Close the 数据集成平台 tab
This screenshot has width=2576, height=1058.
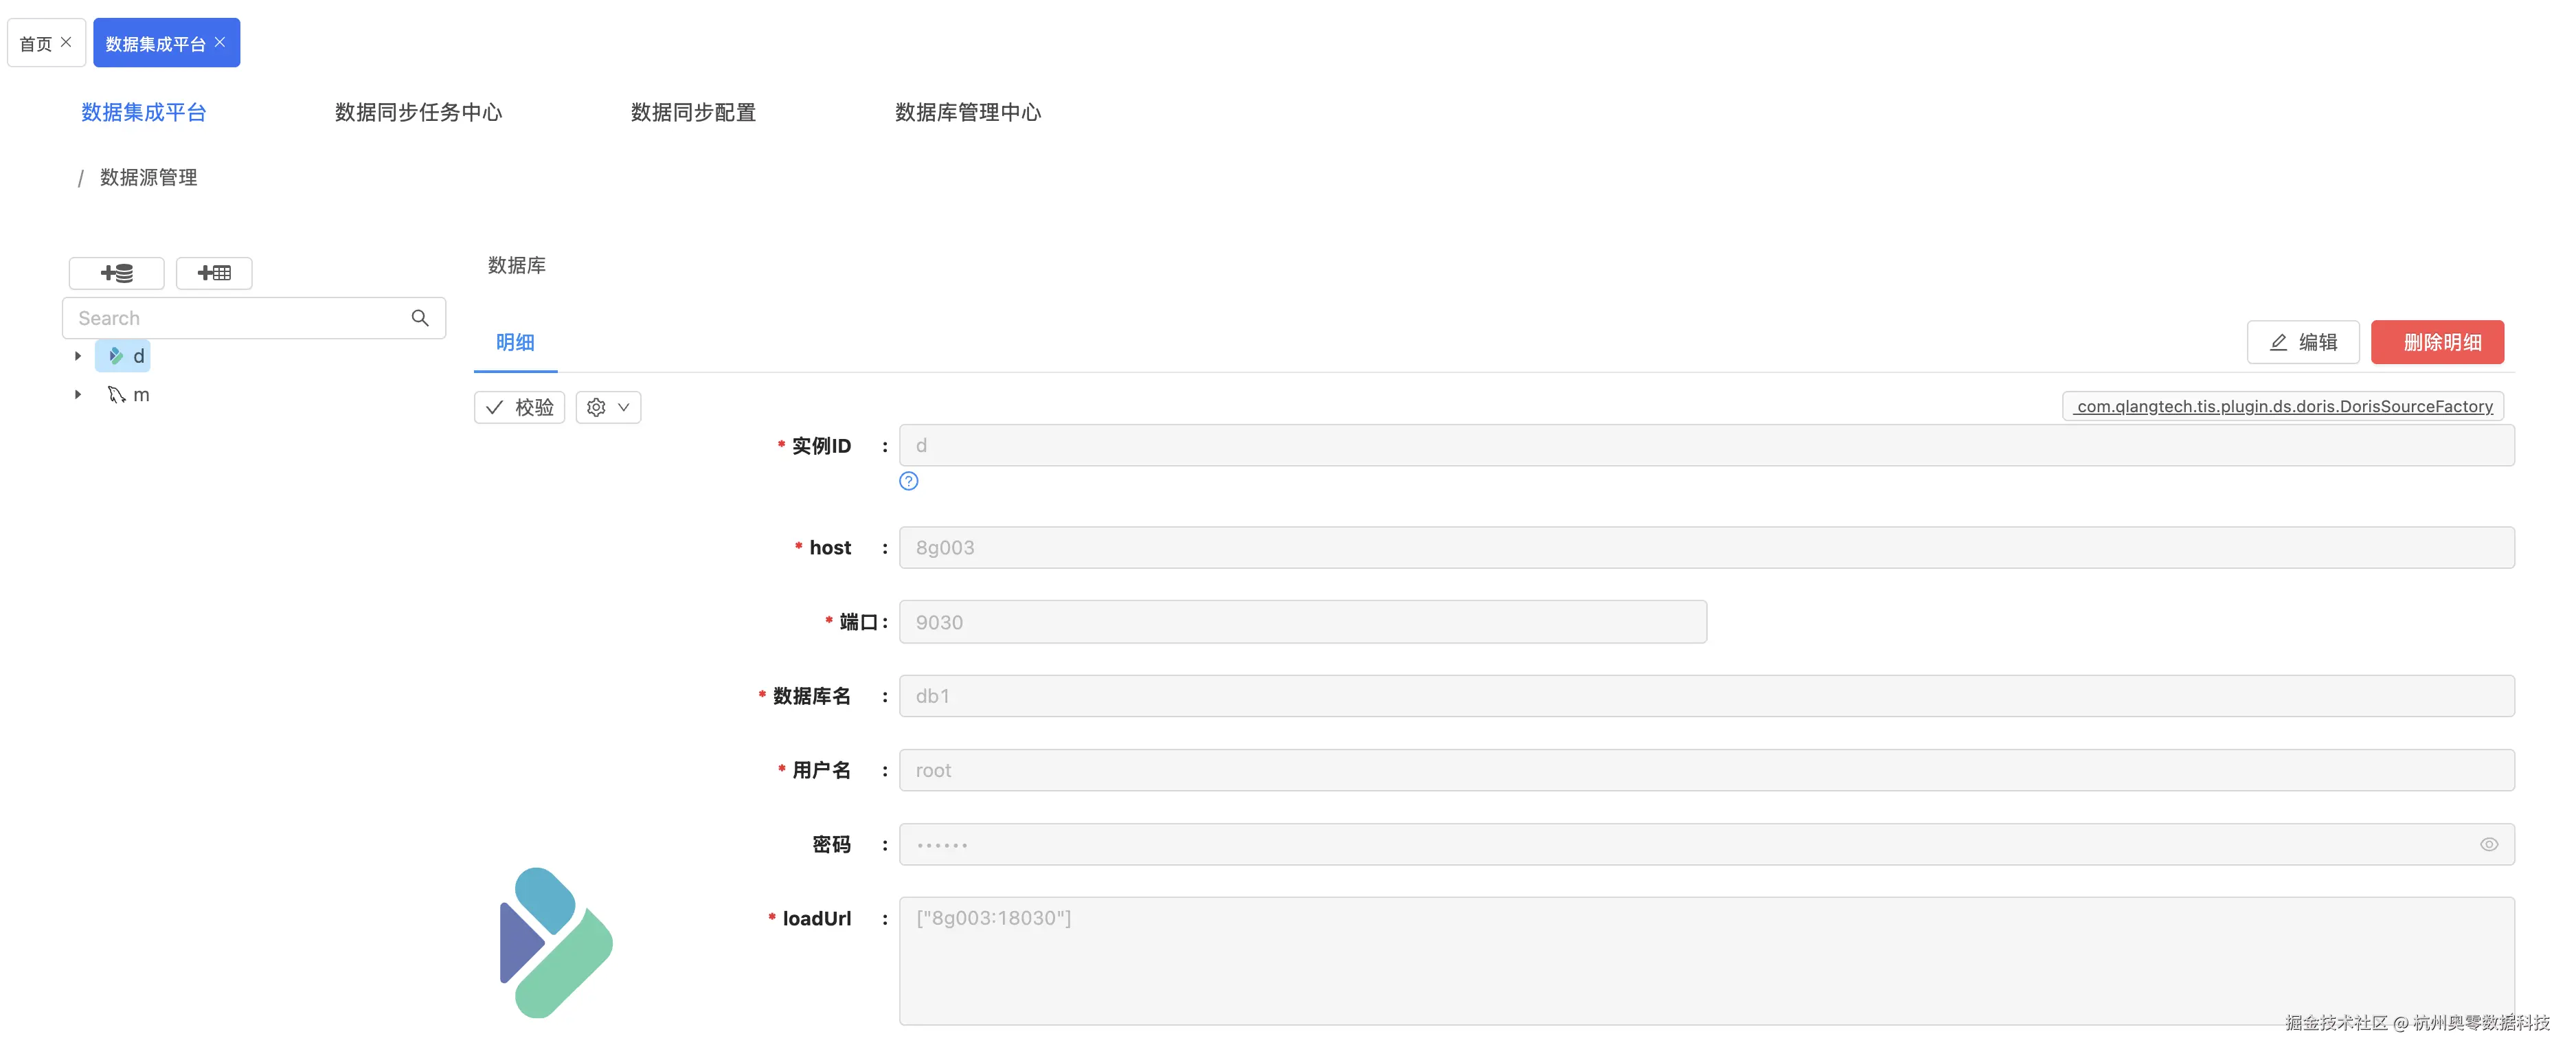pos(220,42)
